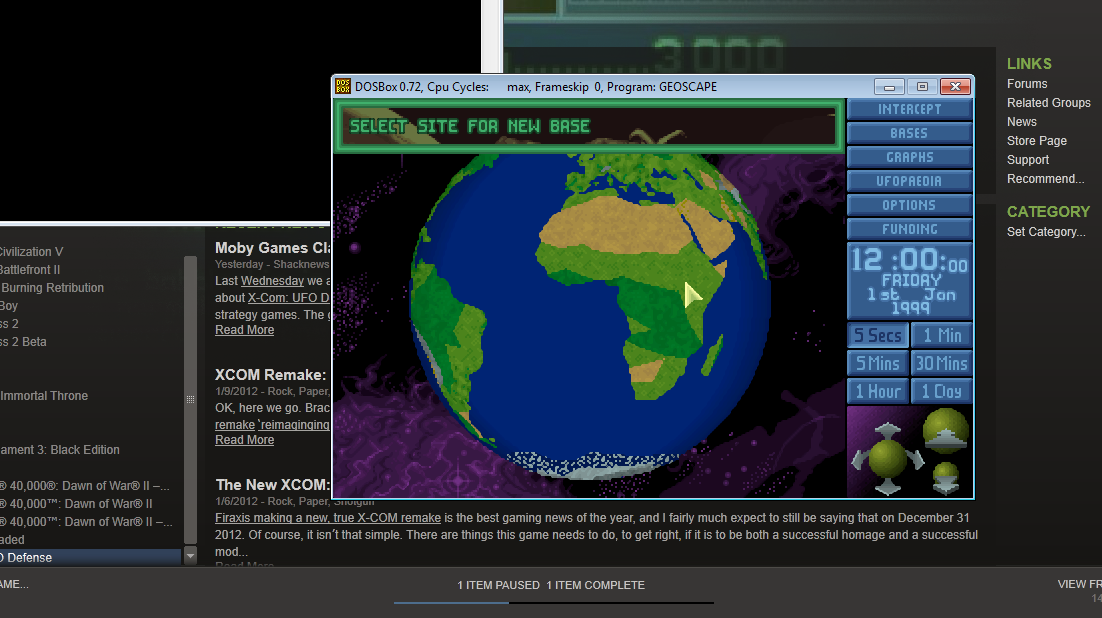This screenshot has height=618, width=1102.
Task: Open 'Firaxis making a new, true X-COM remake' link
Action: point(328,517)
